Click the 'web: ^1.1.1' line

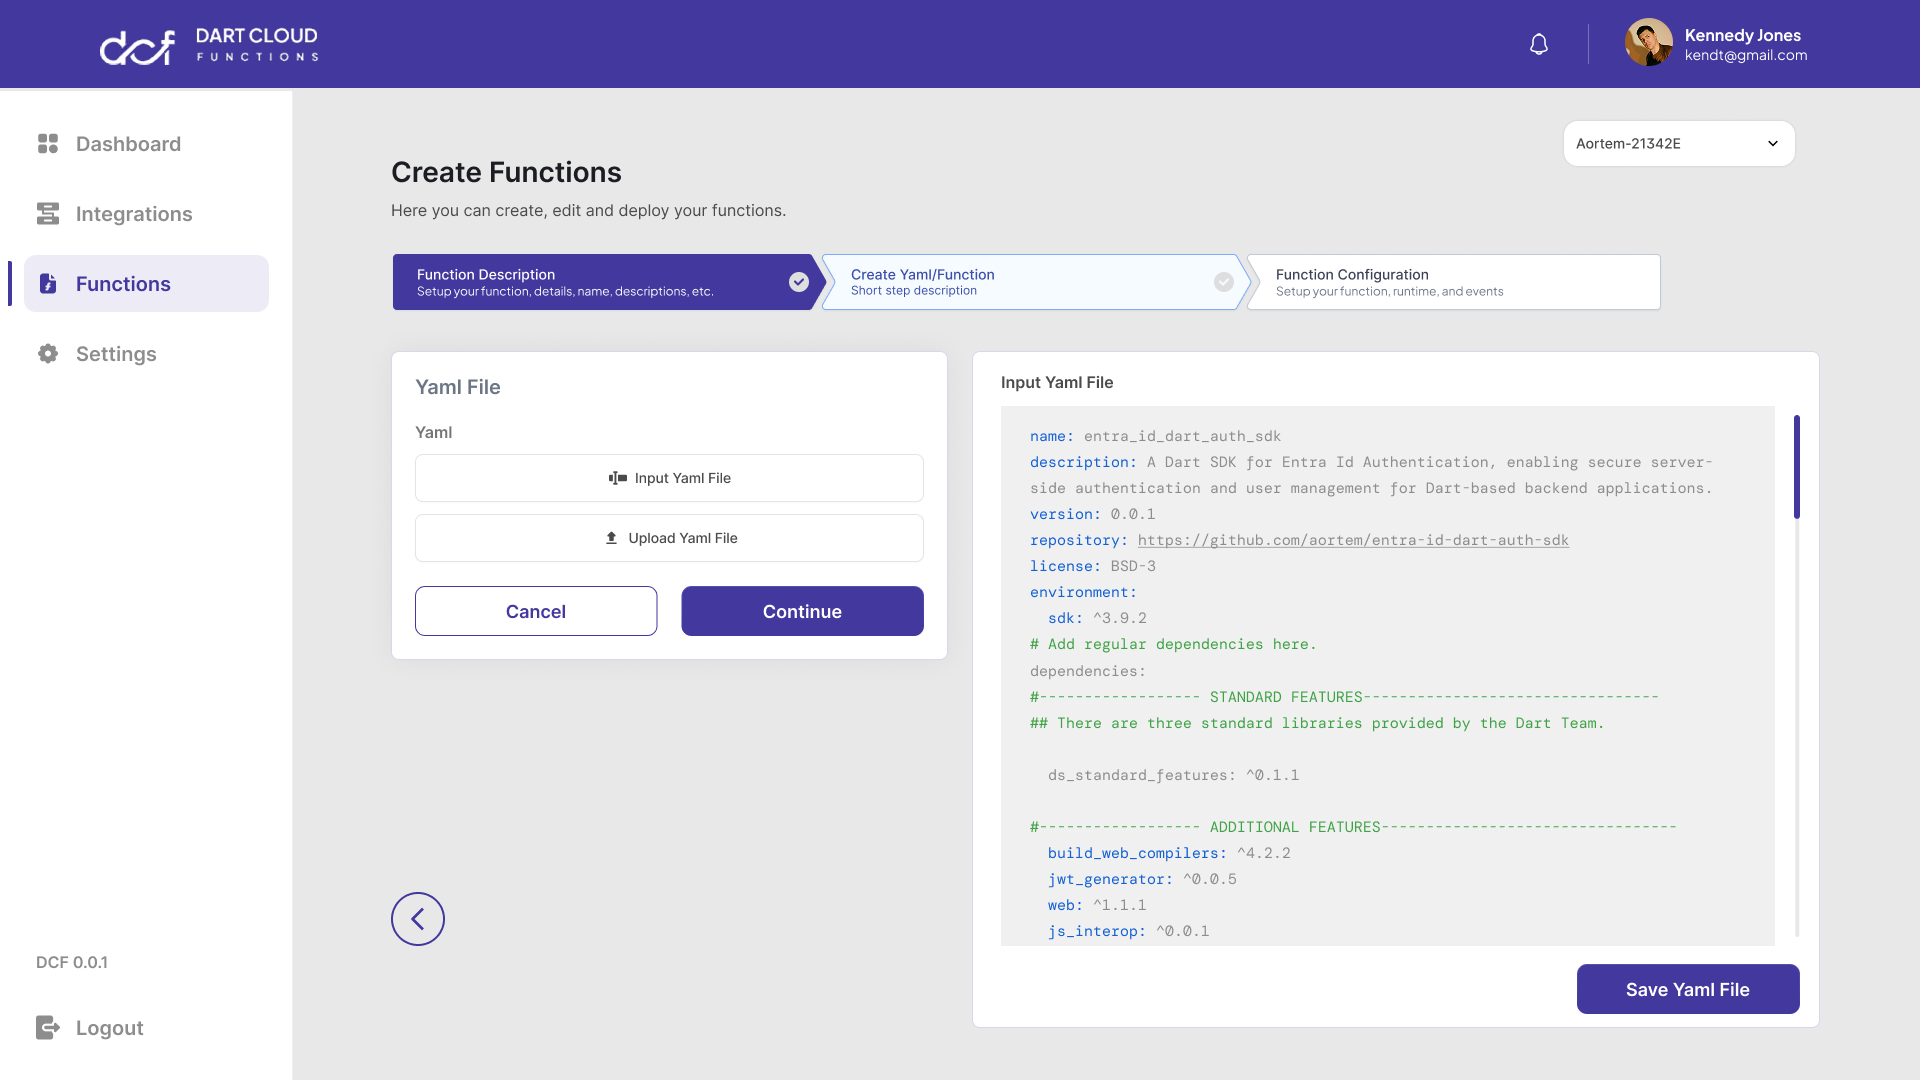1097,905
